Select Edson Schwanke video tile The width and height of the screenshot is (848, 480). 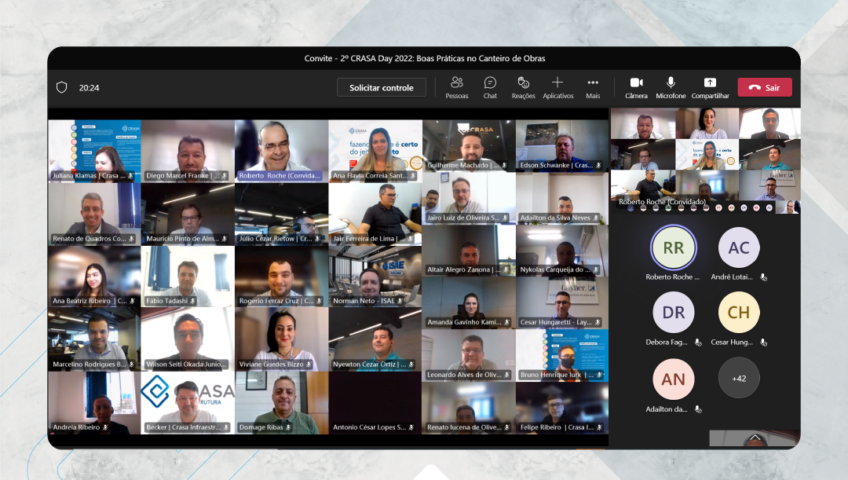562,145
